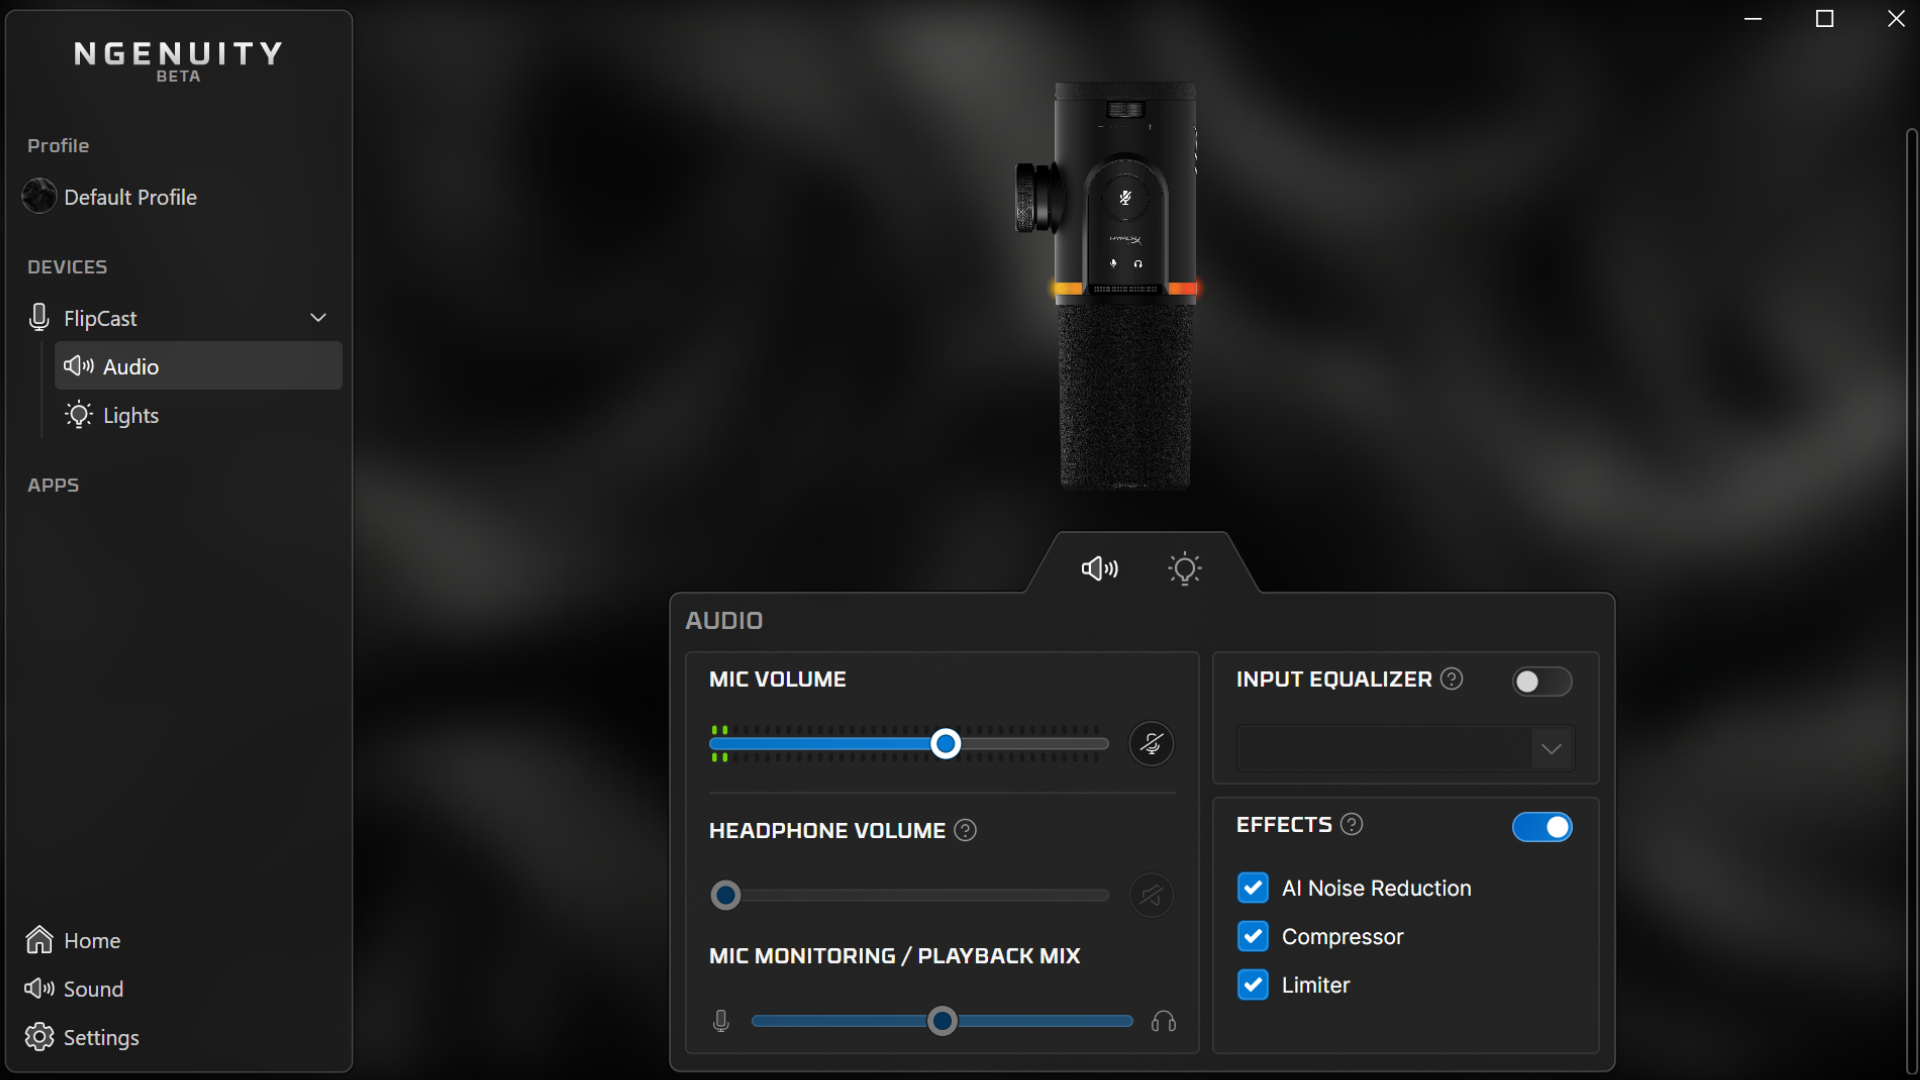Disable the Effects toggle
The height and width of the screenshot is (1080, 1920).
click(1541, 827)
